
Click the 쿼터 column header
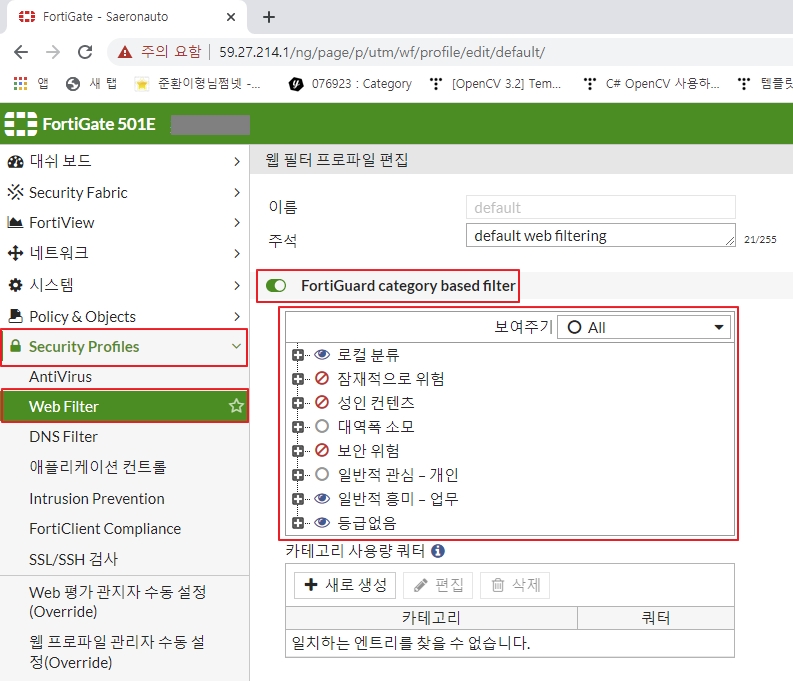656,618
